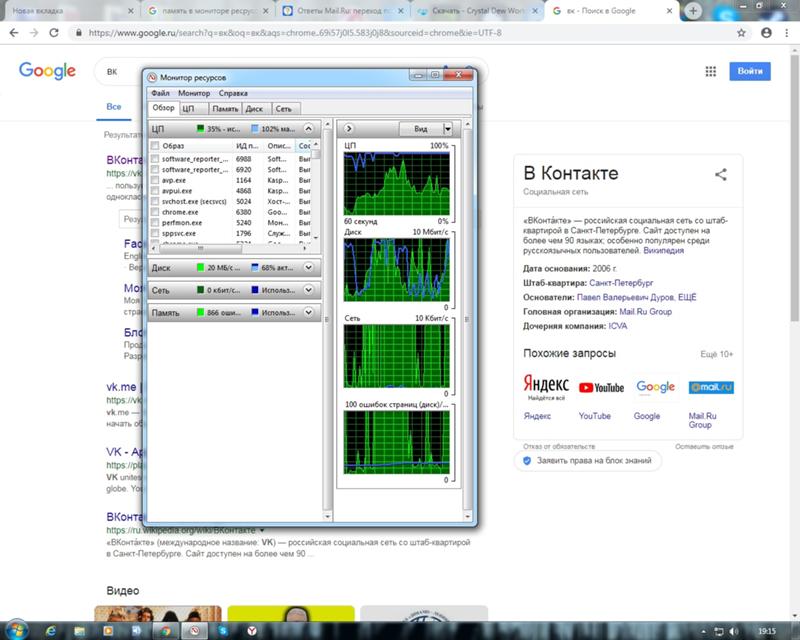Open the Яндекс related search logo

click(545, 387)
